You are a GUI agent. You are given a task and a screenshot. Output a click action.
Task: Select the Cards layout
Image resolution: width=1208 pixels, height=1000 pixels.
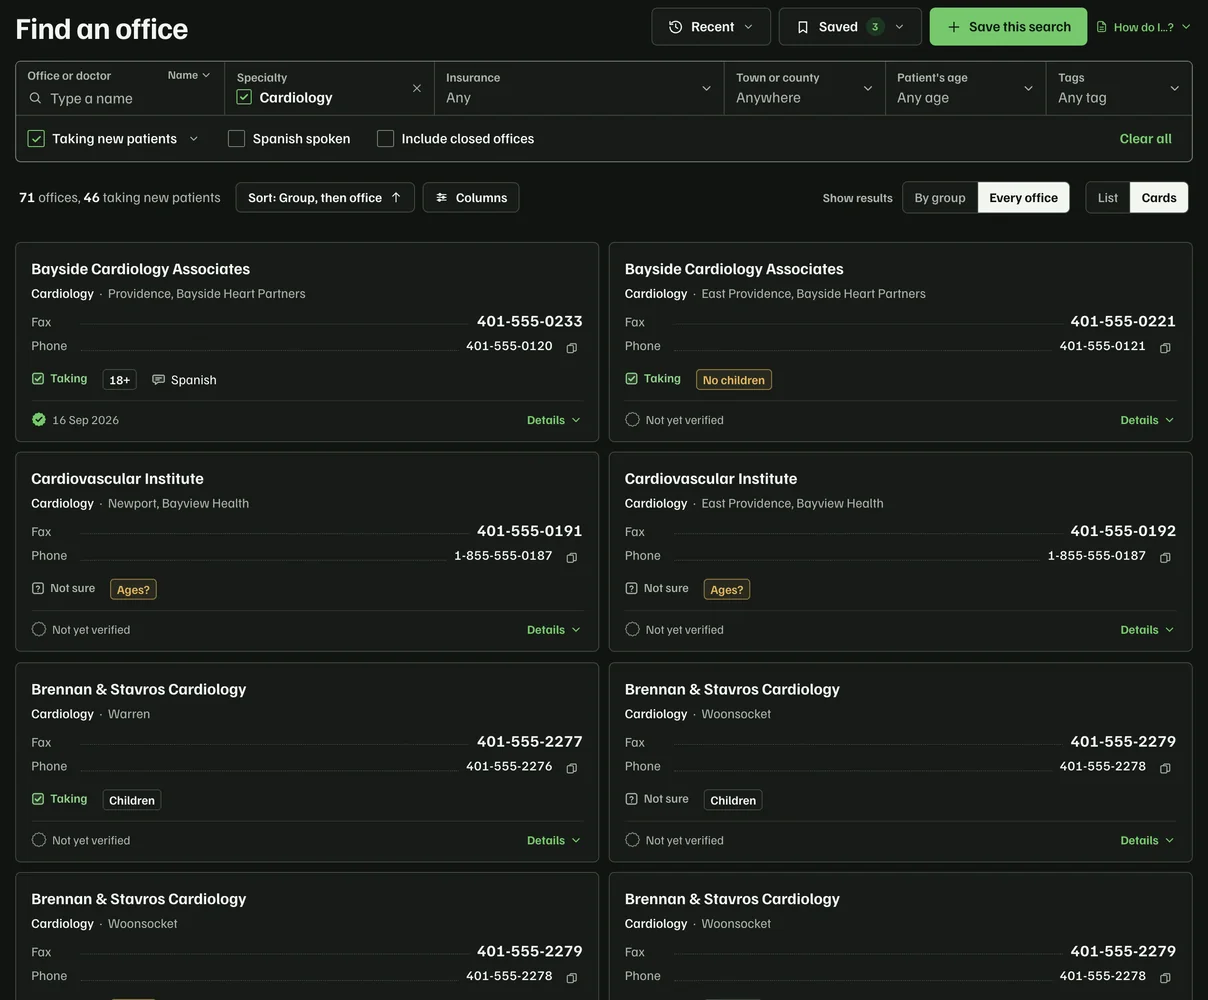coord(1159,198)
